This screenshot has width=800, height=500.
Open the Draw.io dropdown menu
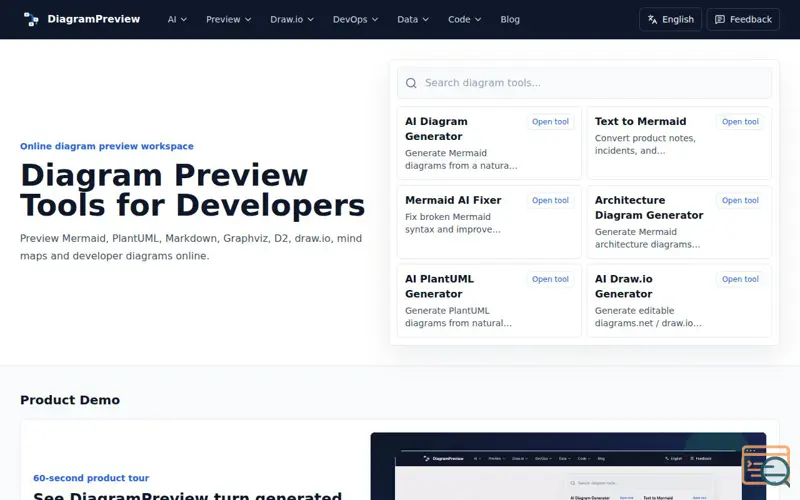pyautogui.click(x=292, y=19)
